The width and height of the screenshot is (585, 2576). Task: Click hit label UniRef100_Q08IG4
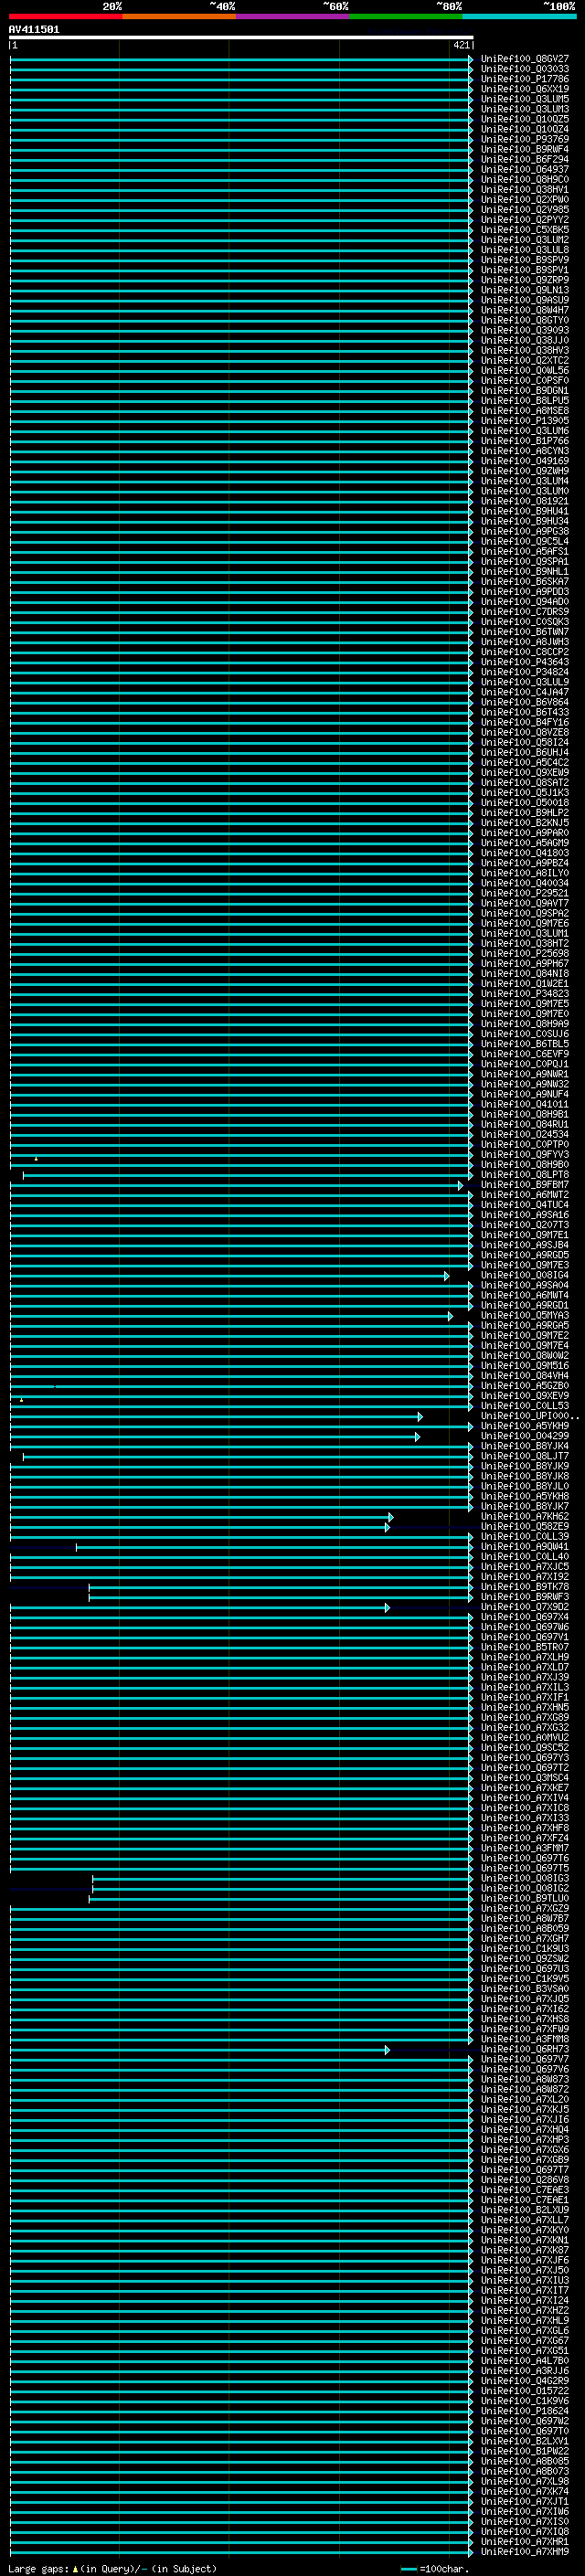pyautogui.click(x=525, y=1275)
